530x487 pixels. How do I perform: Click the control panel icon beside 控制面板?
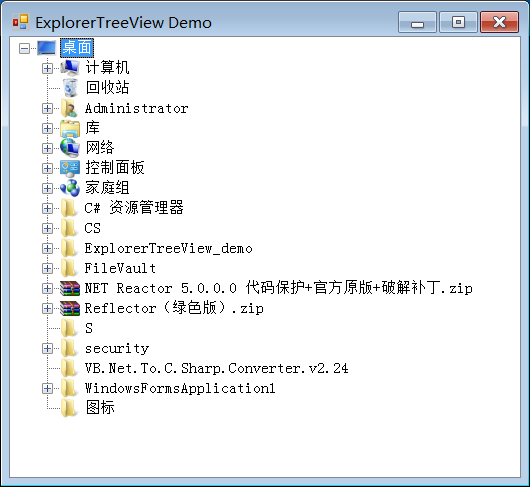(x=70, y=168)
